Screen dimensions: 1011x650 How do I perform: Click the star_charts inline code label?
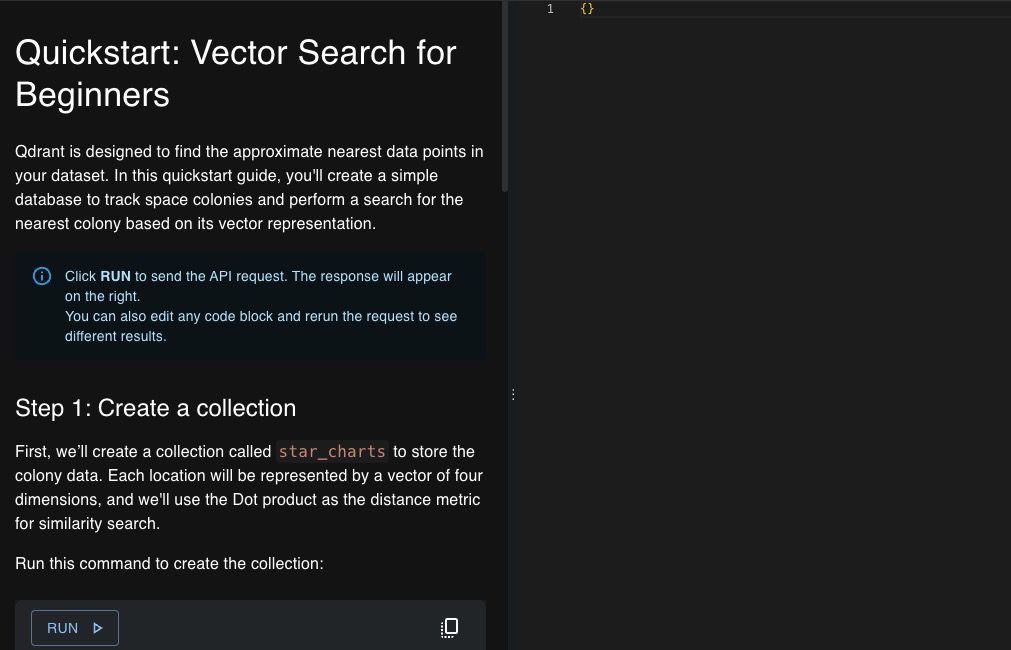point(332,451)
